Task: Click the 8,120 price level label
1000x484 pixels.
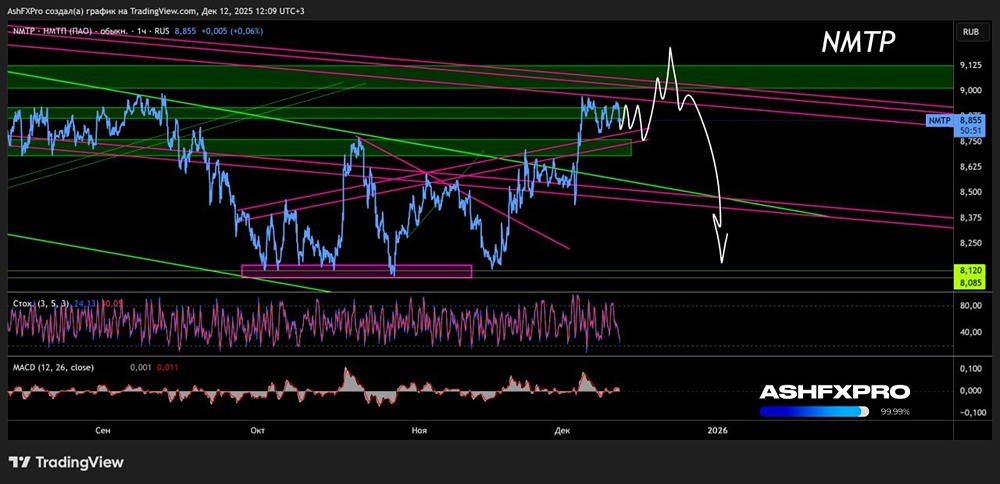Action: click(970, 270)
